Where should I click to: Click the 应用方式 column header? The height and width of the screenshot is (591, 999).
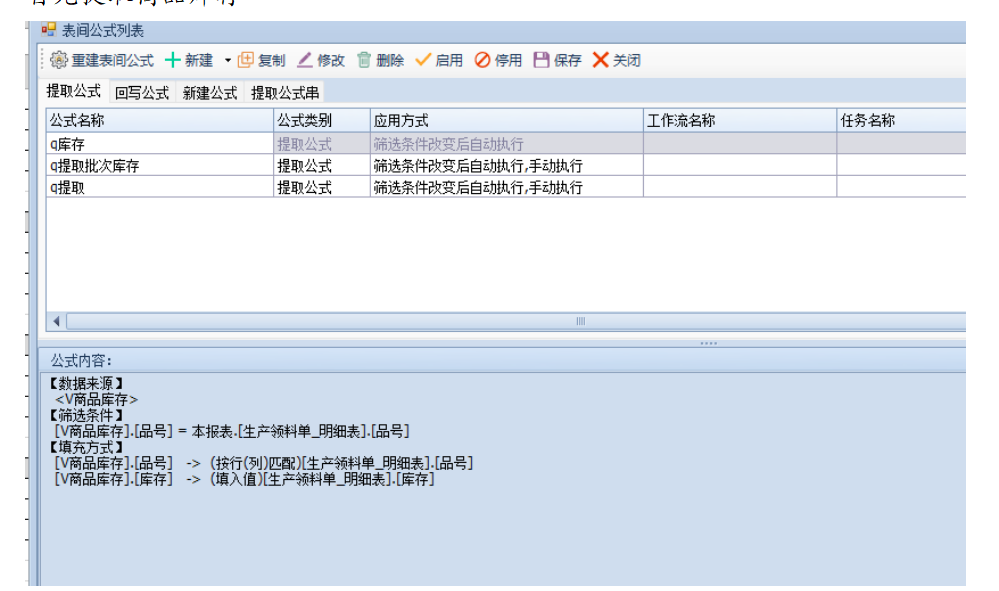pos(505,121)
